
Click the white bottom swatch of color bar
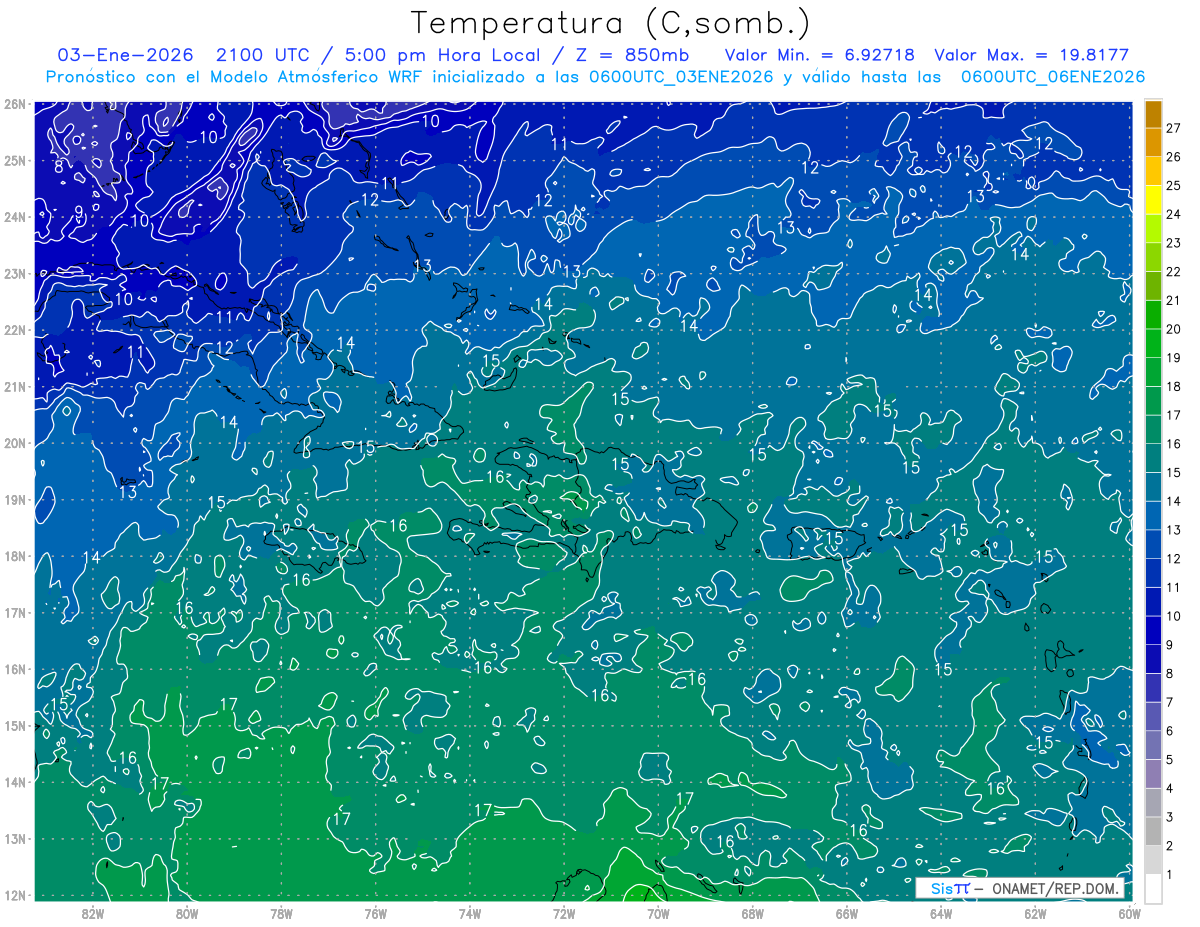click(x=1153, y=888)
